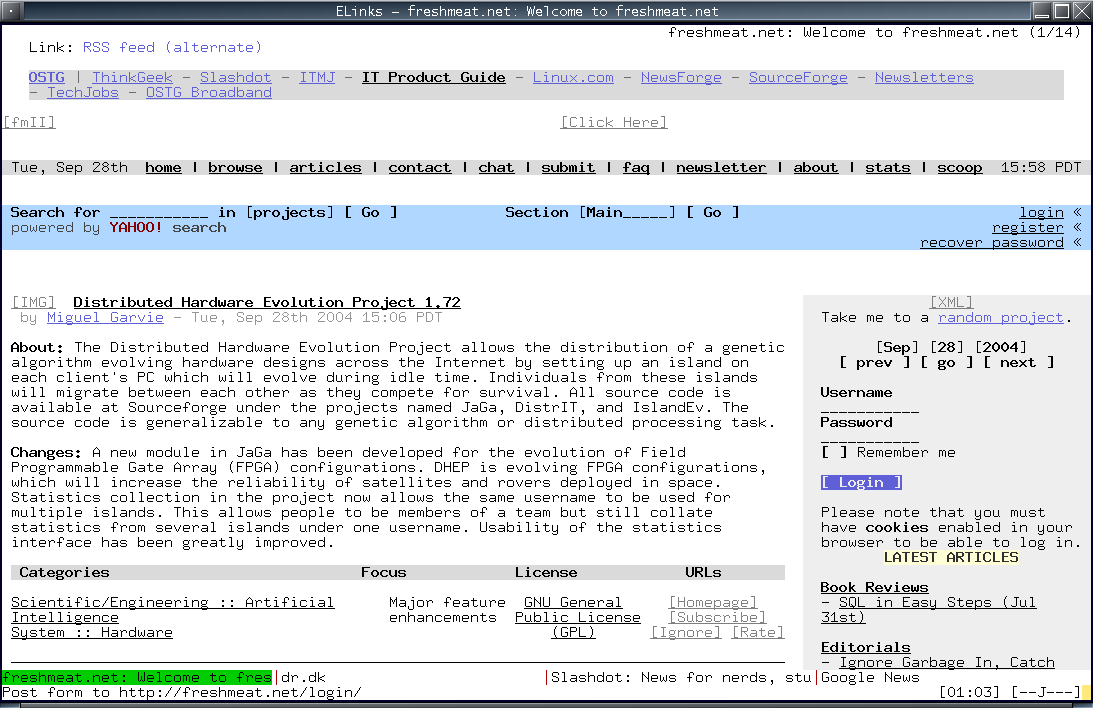Open the Newsletters link in the OSTG bar
1093x708 pixels.
[x=924, y=77]
